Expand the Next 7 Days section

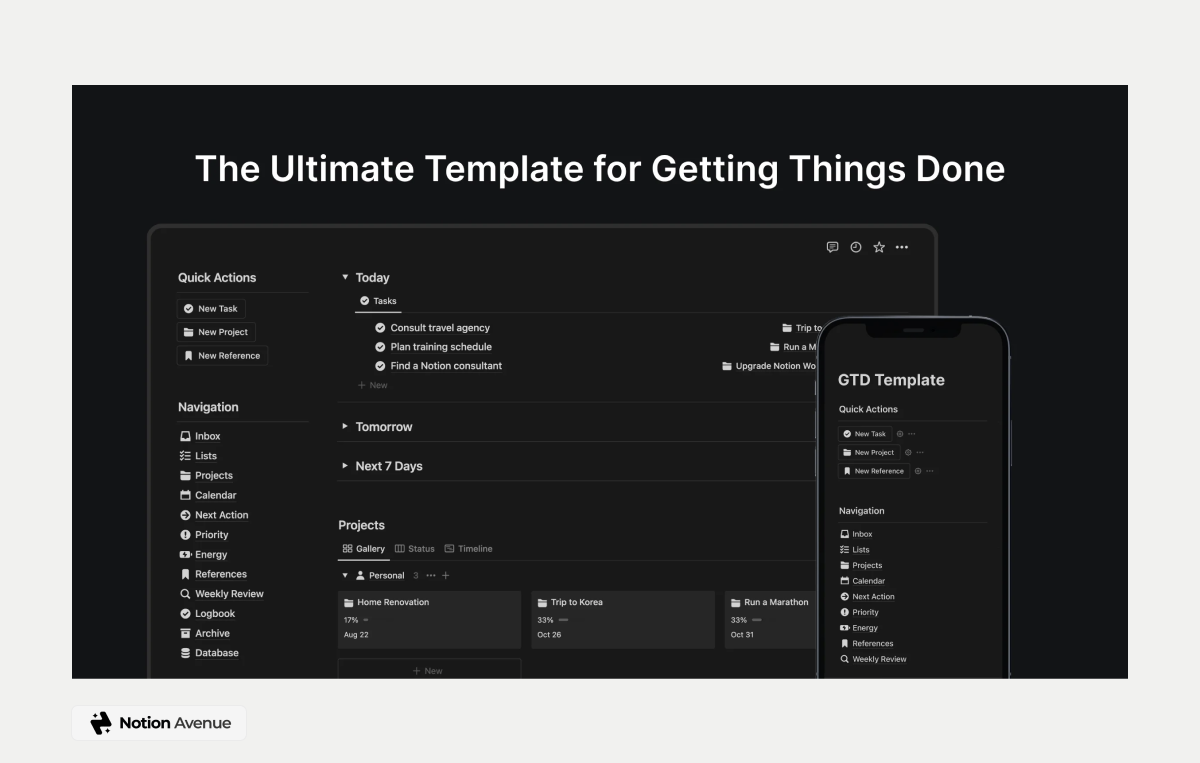(x=344, y=465)
